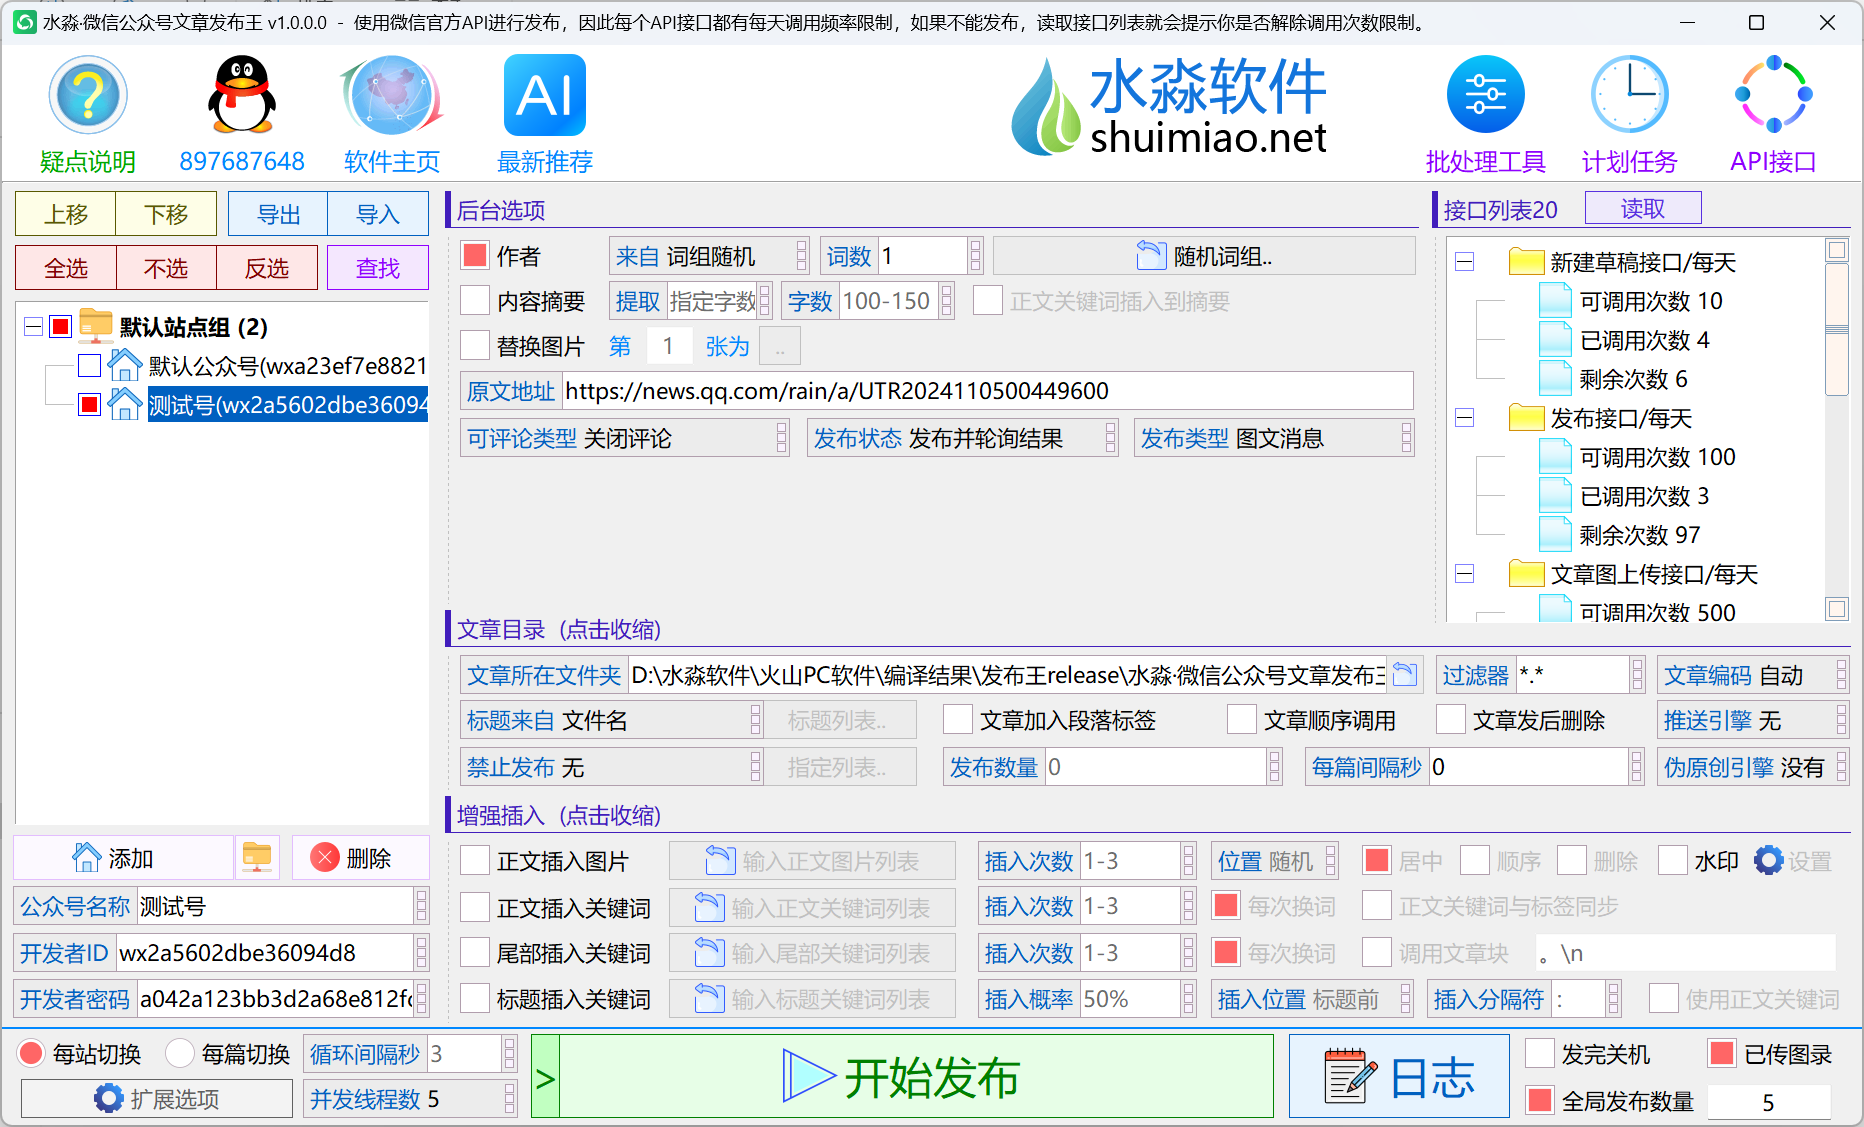Open the 标题来自 dropdown
The image size is (1864, 1127).
click(612, 720)
